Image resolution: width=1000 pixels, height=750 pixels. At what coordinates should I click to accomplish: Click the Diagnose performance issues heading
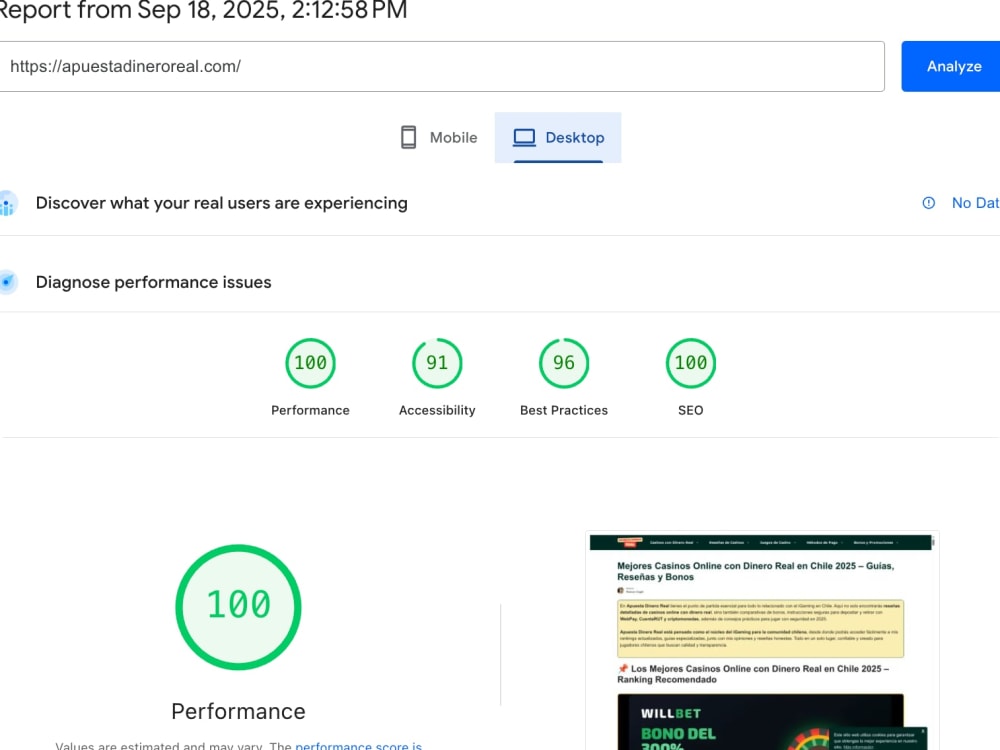153,282
